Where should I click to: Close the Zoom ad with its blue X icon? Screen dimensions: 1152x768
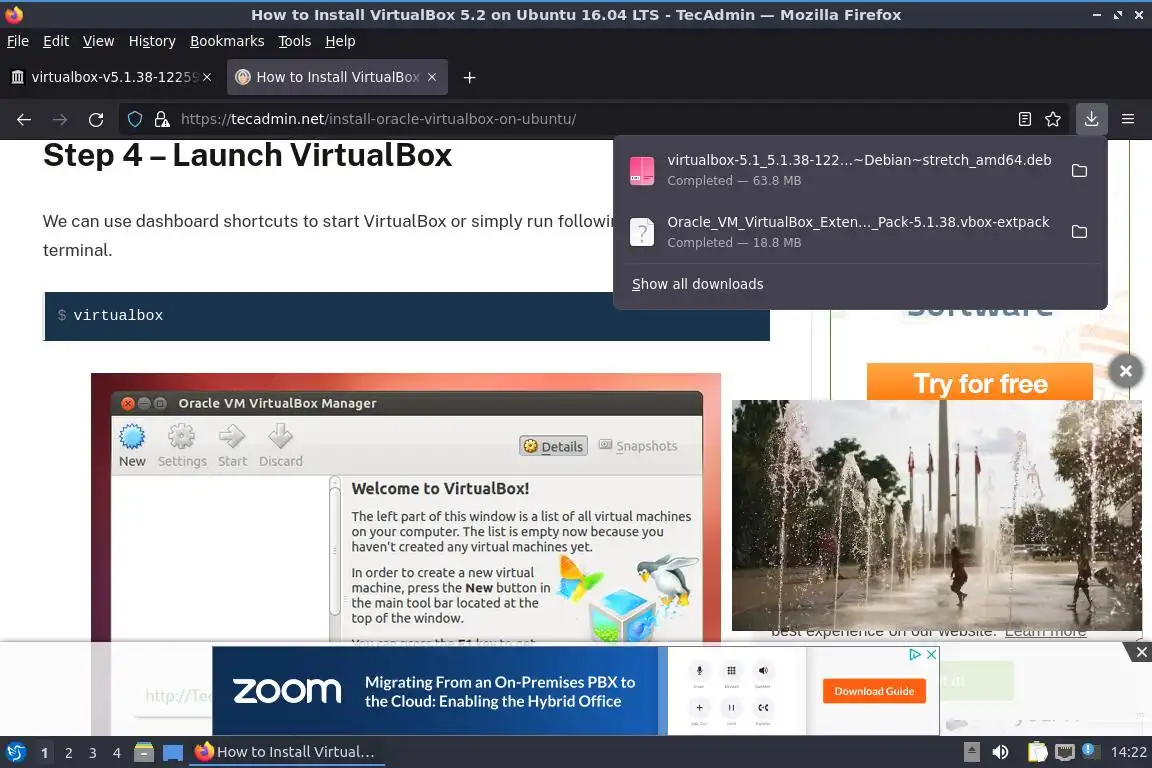click(x=931, y=654)
